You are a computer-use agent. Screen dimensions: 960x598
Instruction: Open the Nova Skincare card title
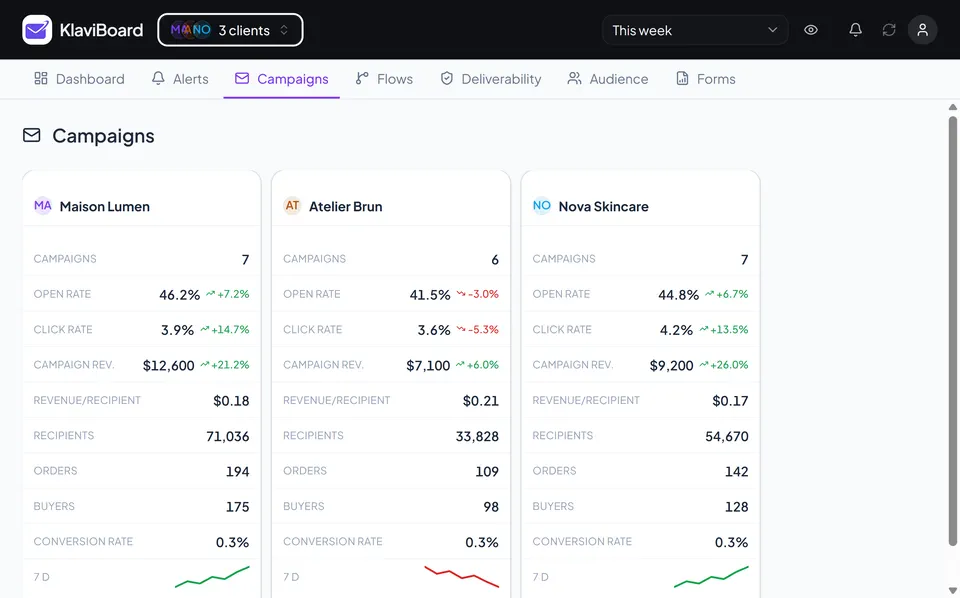point(603,207)
